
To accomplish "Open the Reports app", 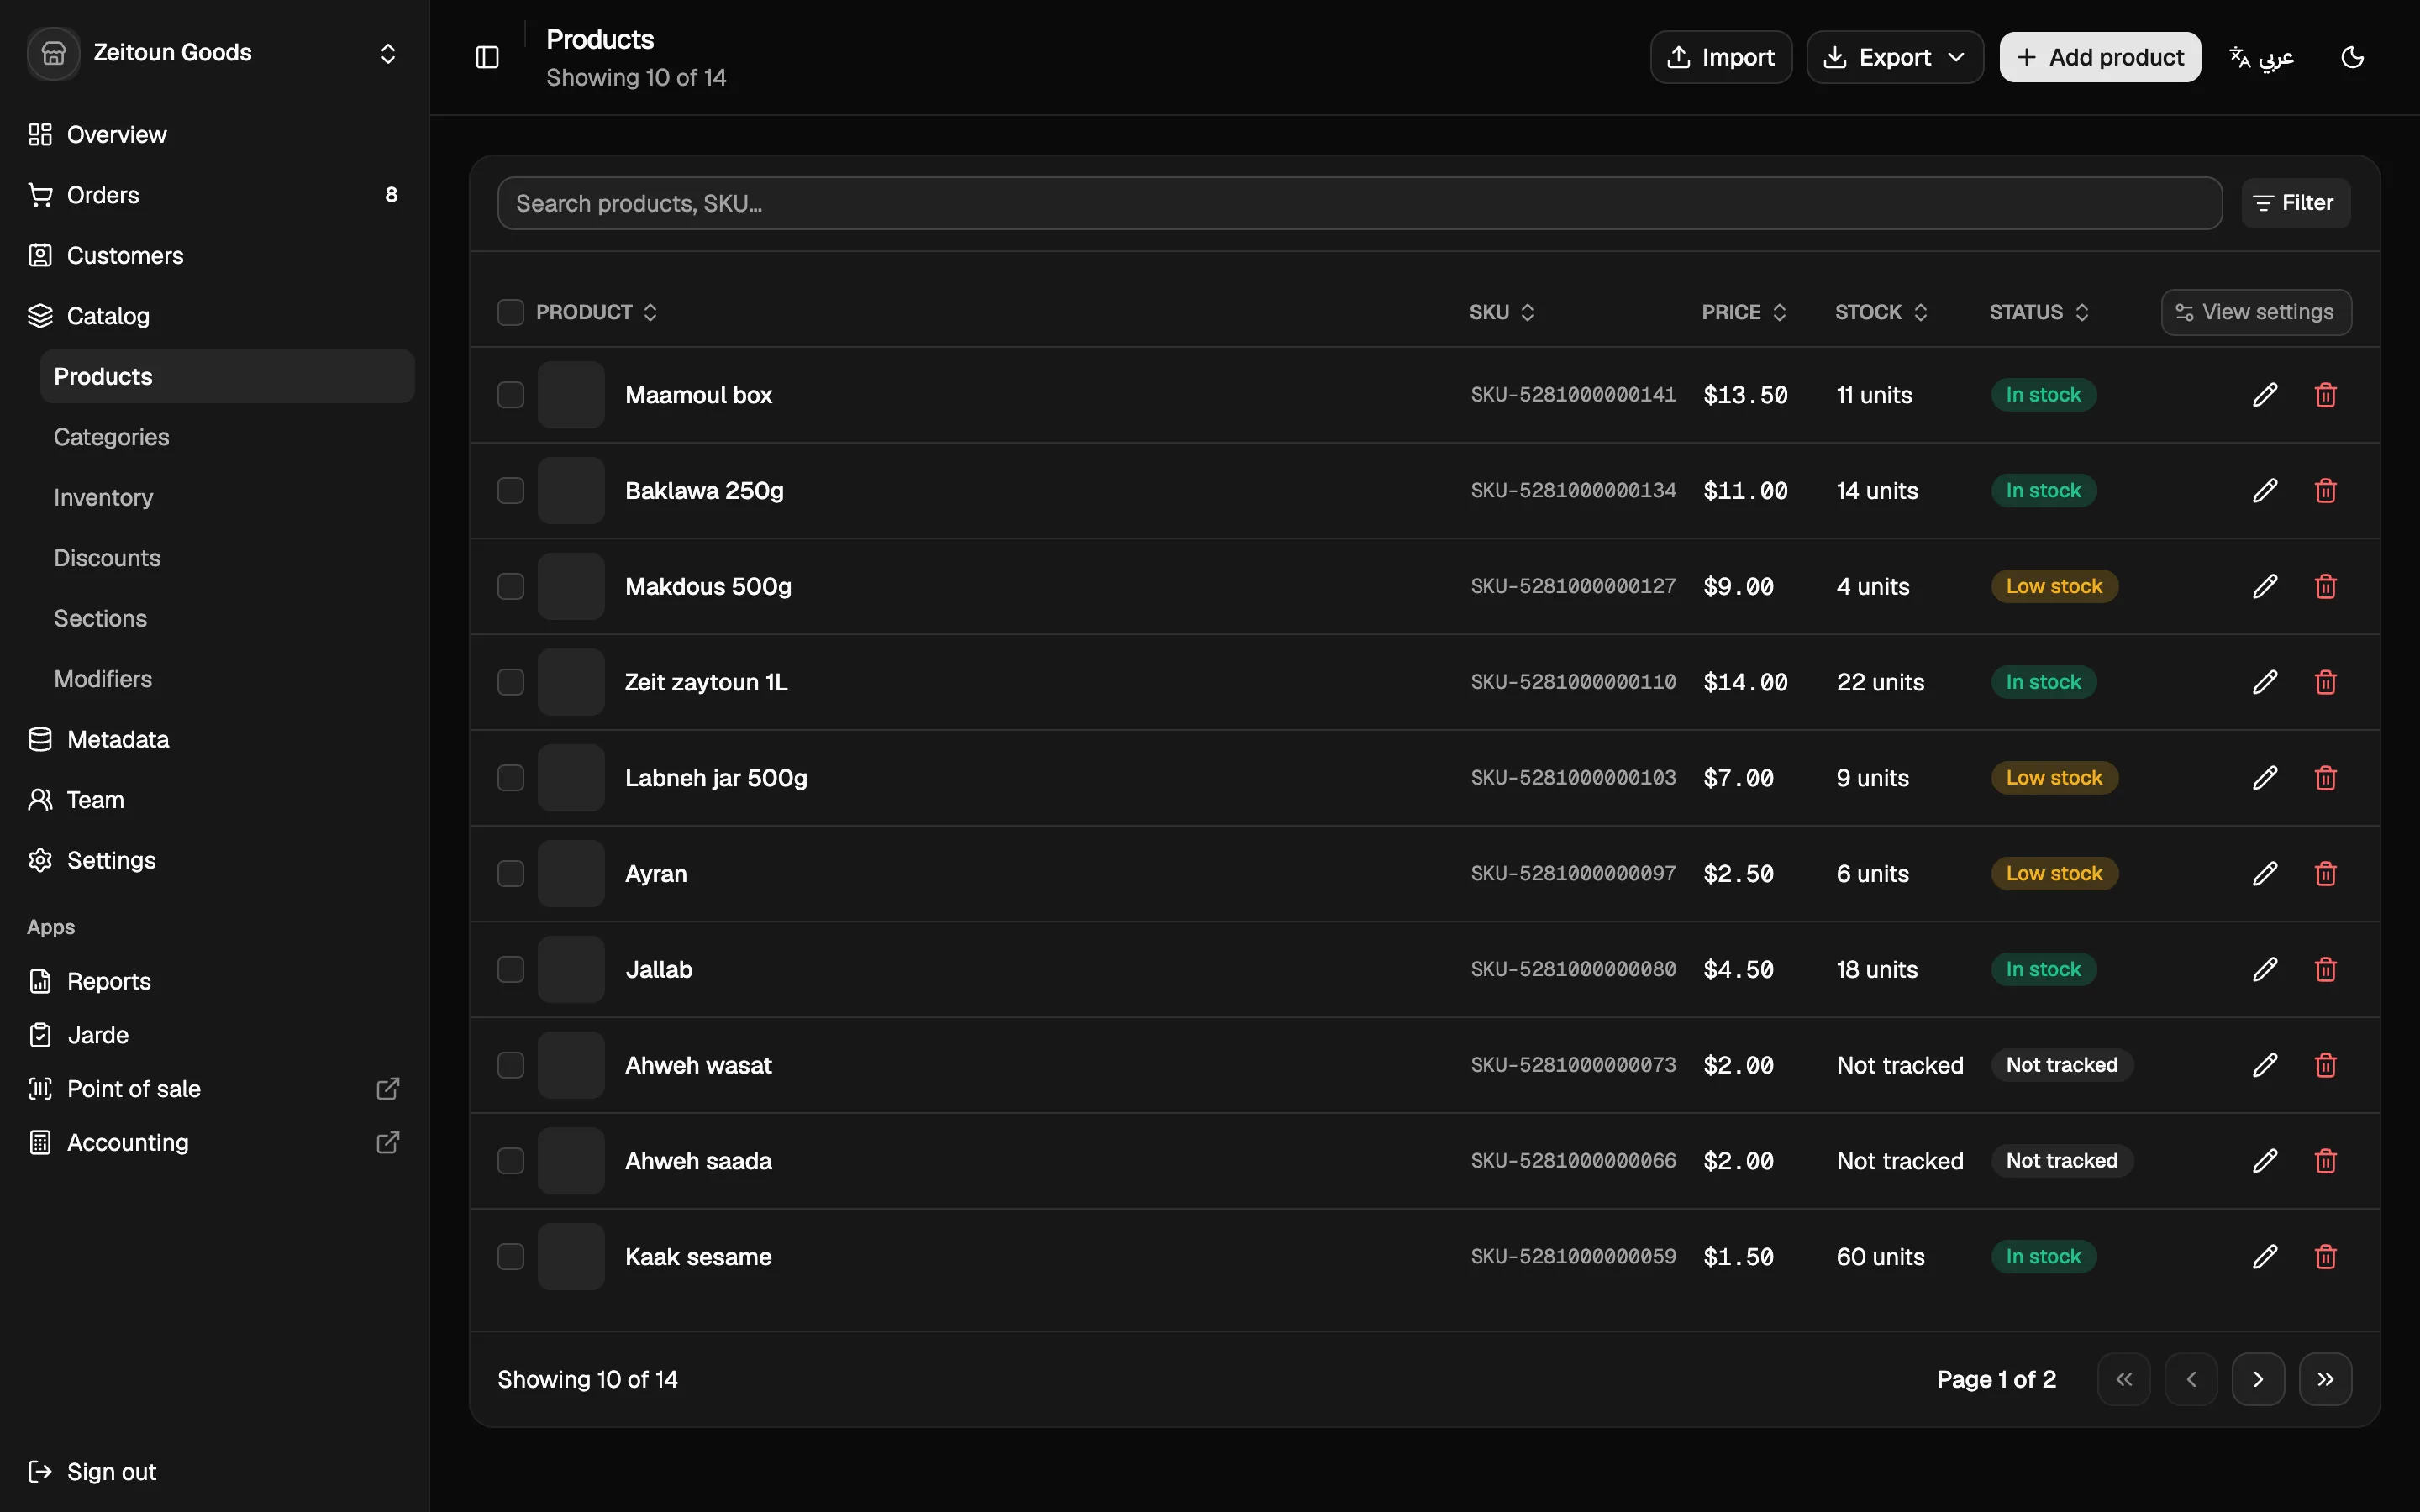I will pyautogui.click(x=215, y=981).
